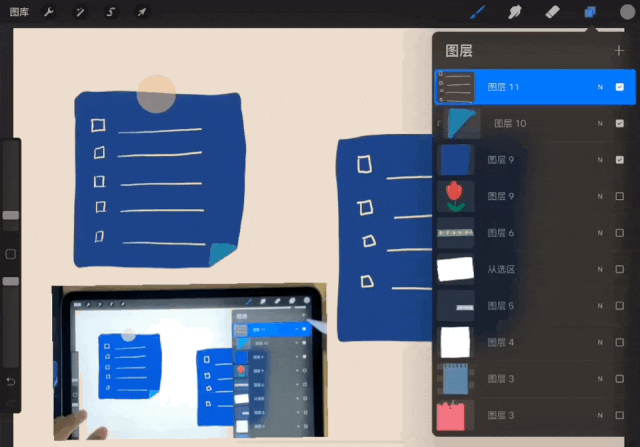Open blend mode N for 从选区 layer
640x447 pixels.
point(600,269)
